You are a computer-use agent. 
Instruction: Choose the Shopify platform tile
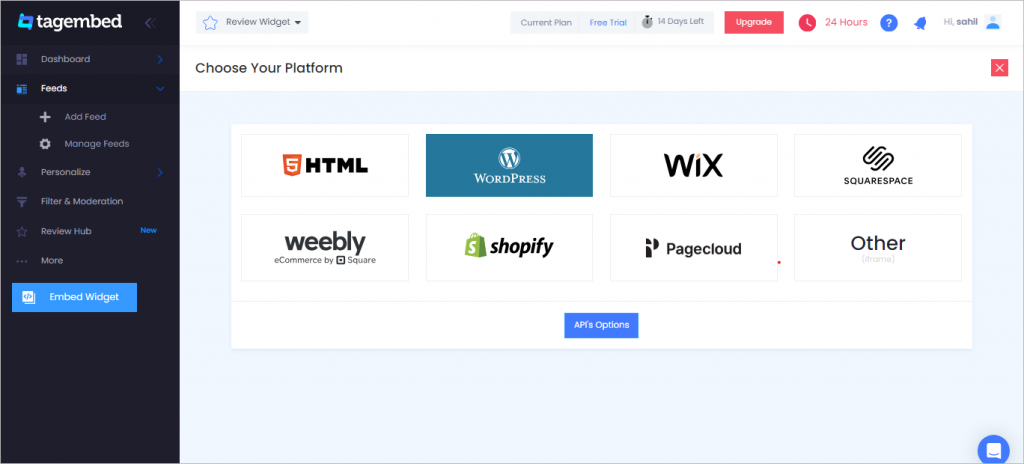pos(509,248)
